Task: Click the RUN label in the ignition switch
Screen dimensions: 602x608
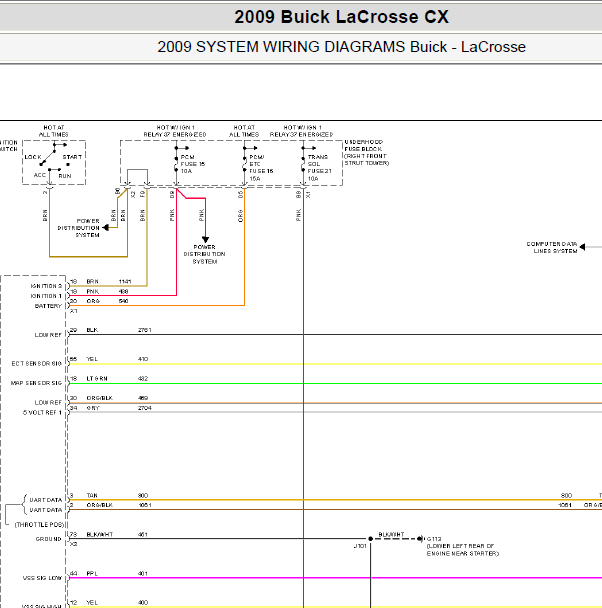Action: click(x=65, y=176)
